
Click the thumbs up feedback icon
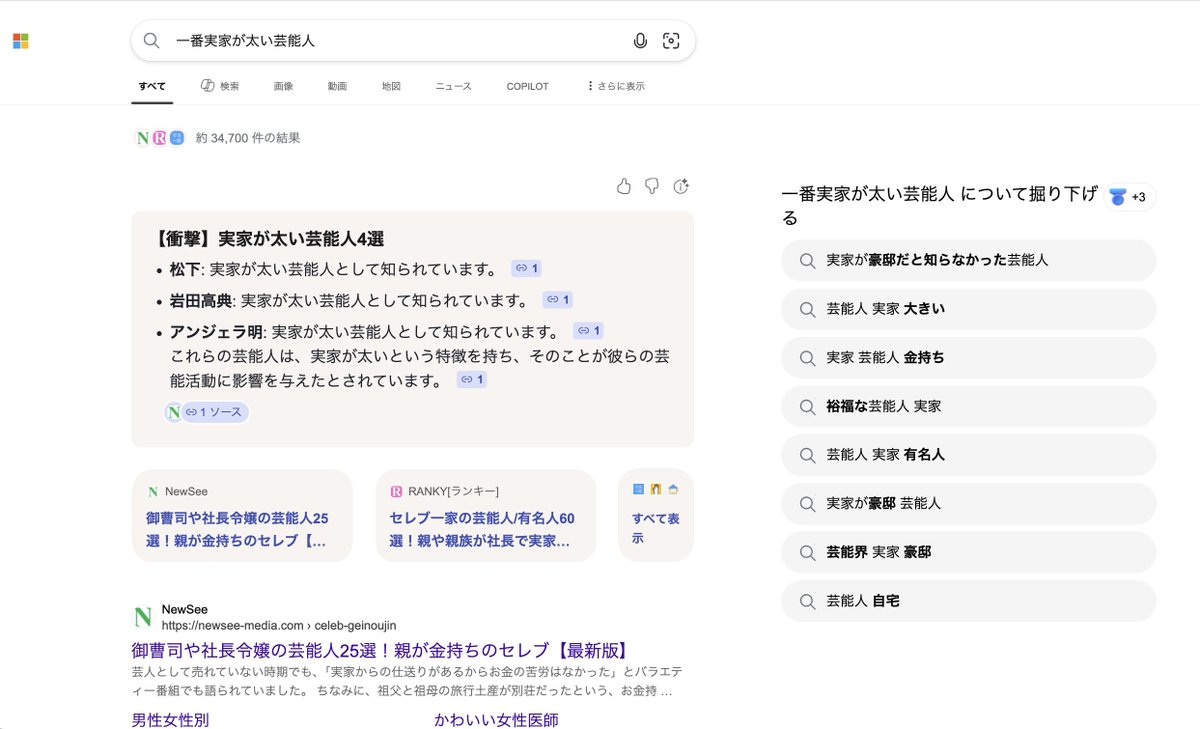click(x=624, y=186)
